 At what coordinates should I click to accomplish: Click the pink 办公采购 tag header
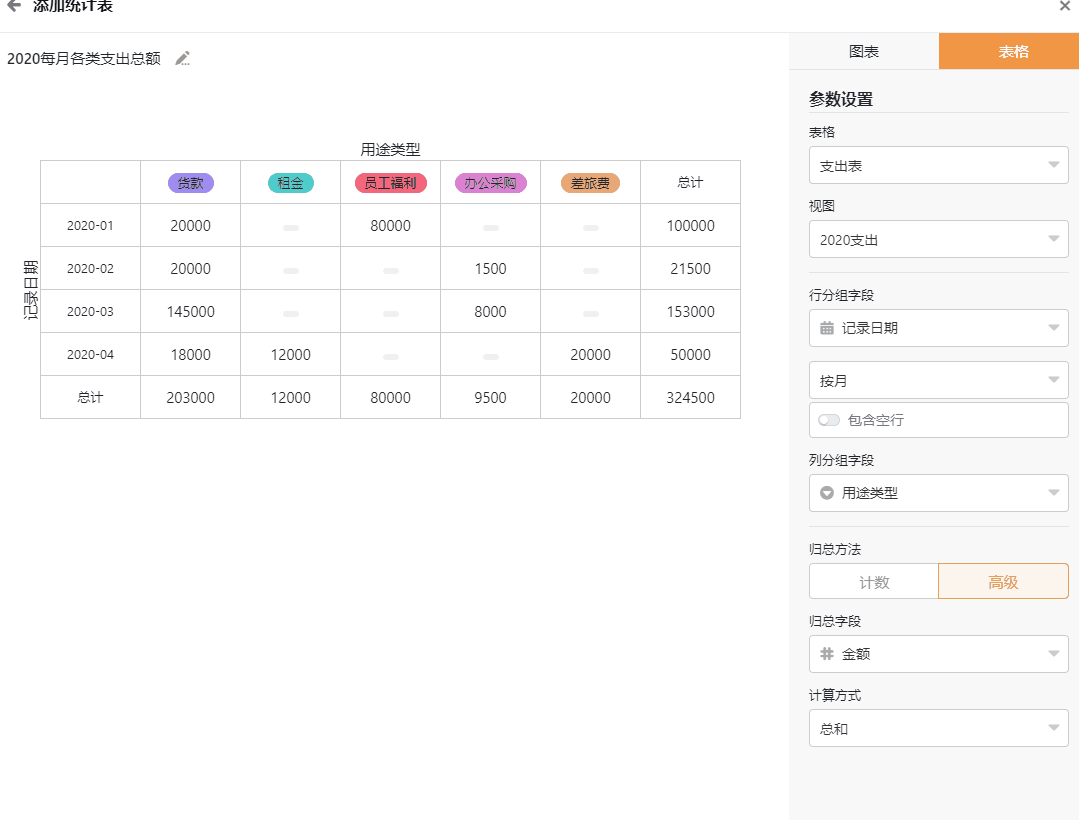coord(491,183)
